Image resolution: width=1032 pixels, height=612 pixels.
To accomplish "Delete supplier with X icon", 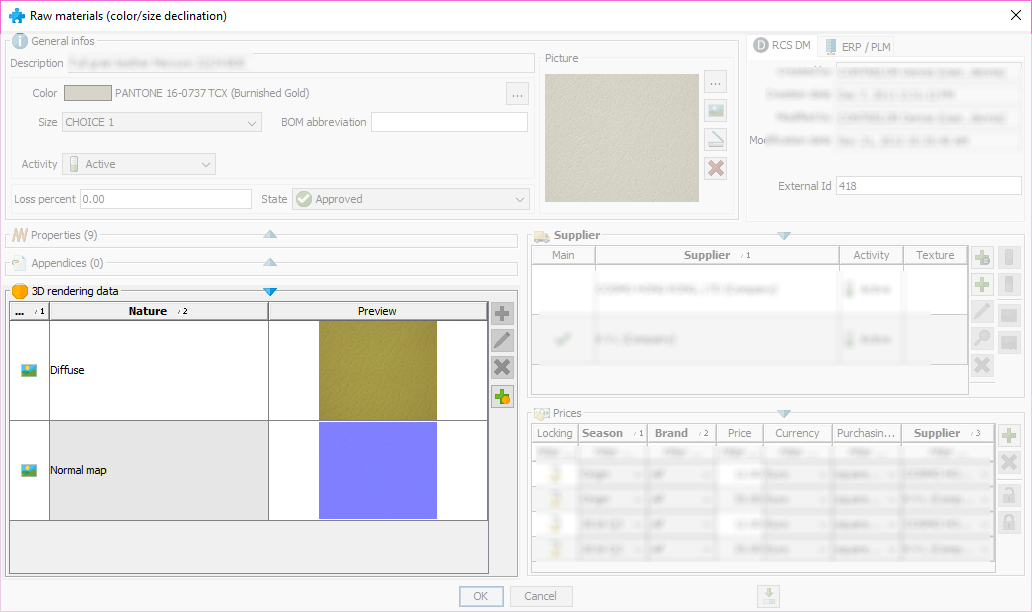I will click(x=982, y=365).
